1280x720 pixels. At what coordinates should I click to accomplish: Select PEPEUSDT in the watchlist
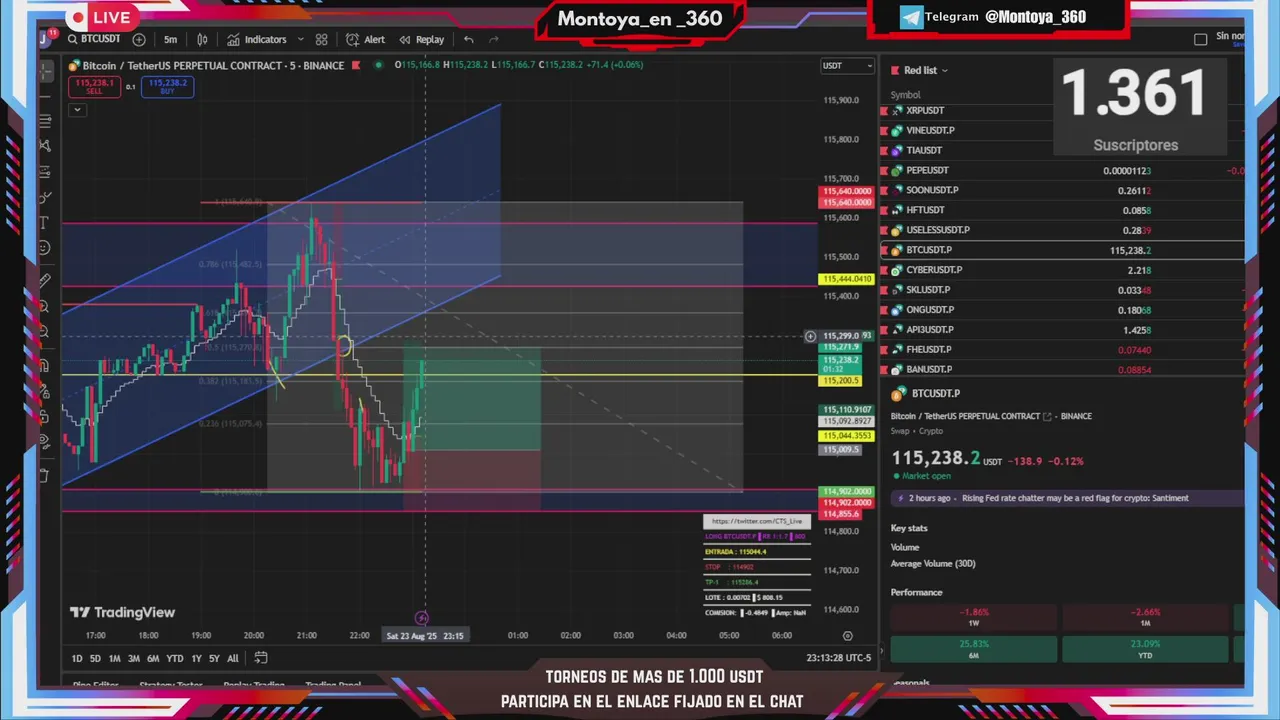1063,170
